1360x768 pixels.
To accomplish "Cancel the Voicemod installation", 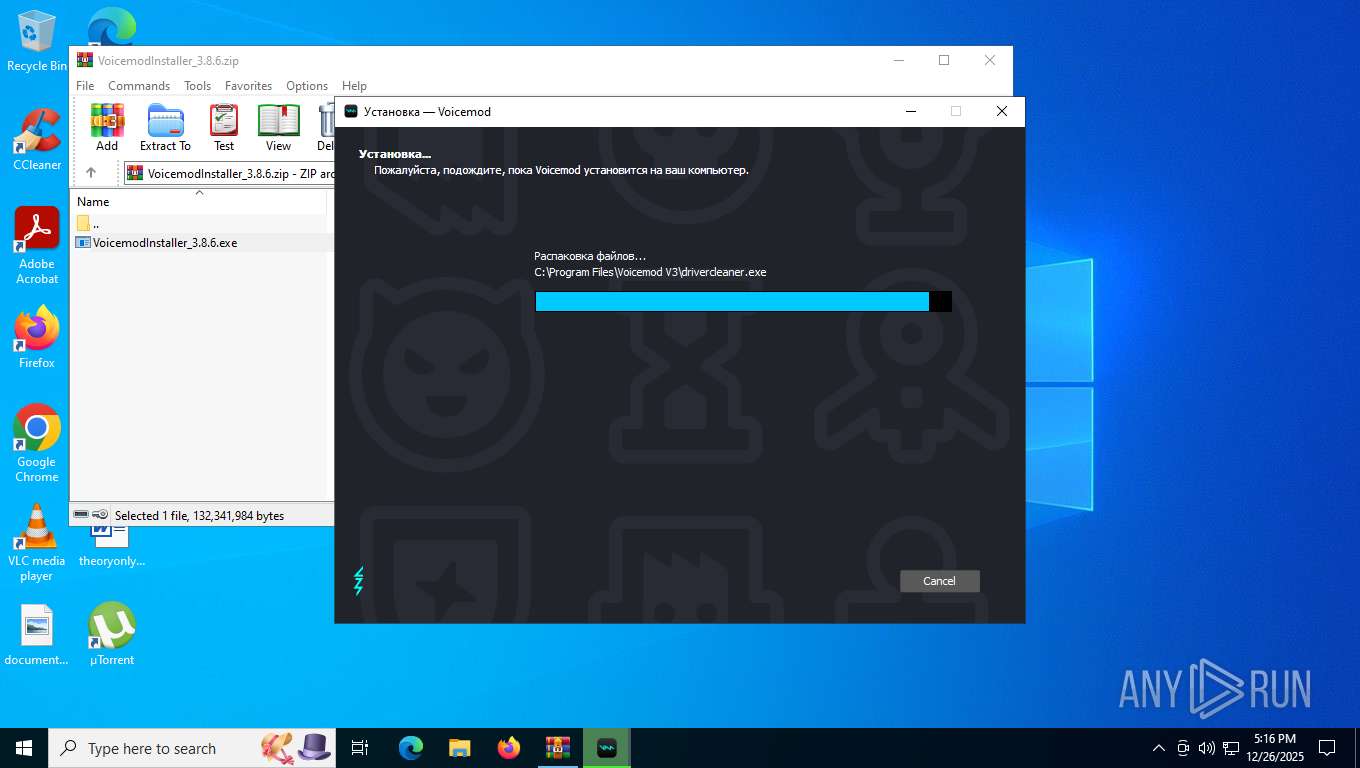I will tap(939, 581).
